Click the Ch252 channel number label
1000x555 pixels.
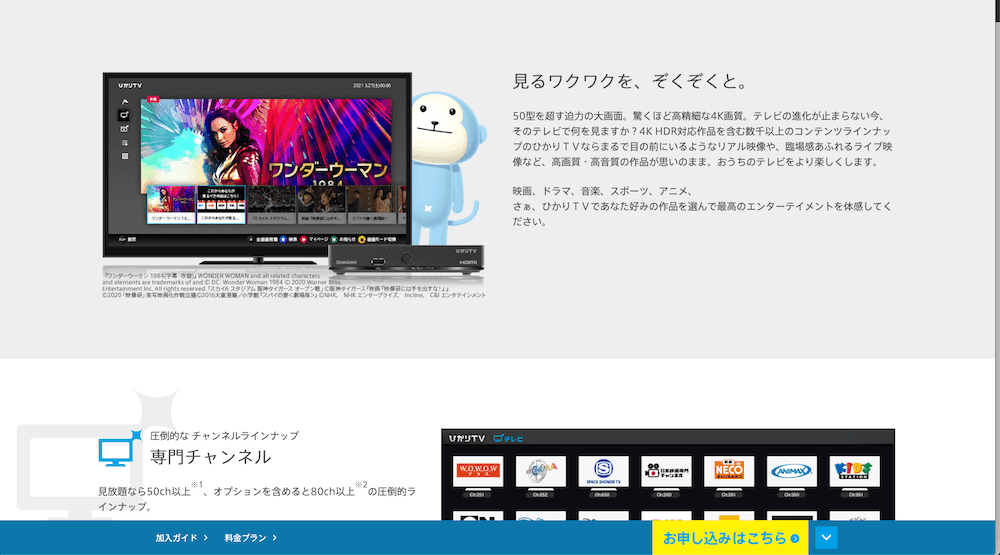coord(540,494)
